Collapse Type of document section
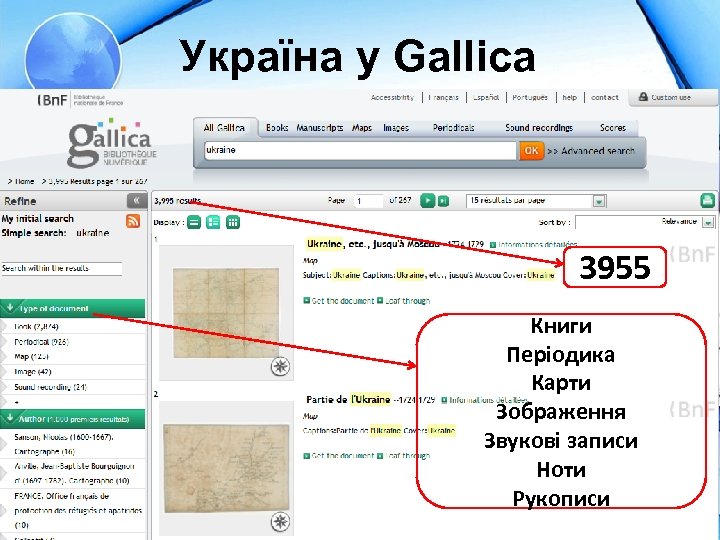The width and height of the screenshot is (720, 540). click(73, 308)
